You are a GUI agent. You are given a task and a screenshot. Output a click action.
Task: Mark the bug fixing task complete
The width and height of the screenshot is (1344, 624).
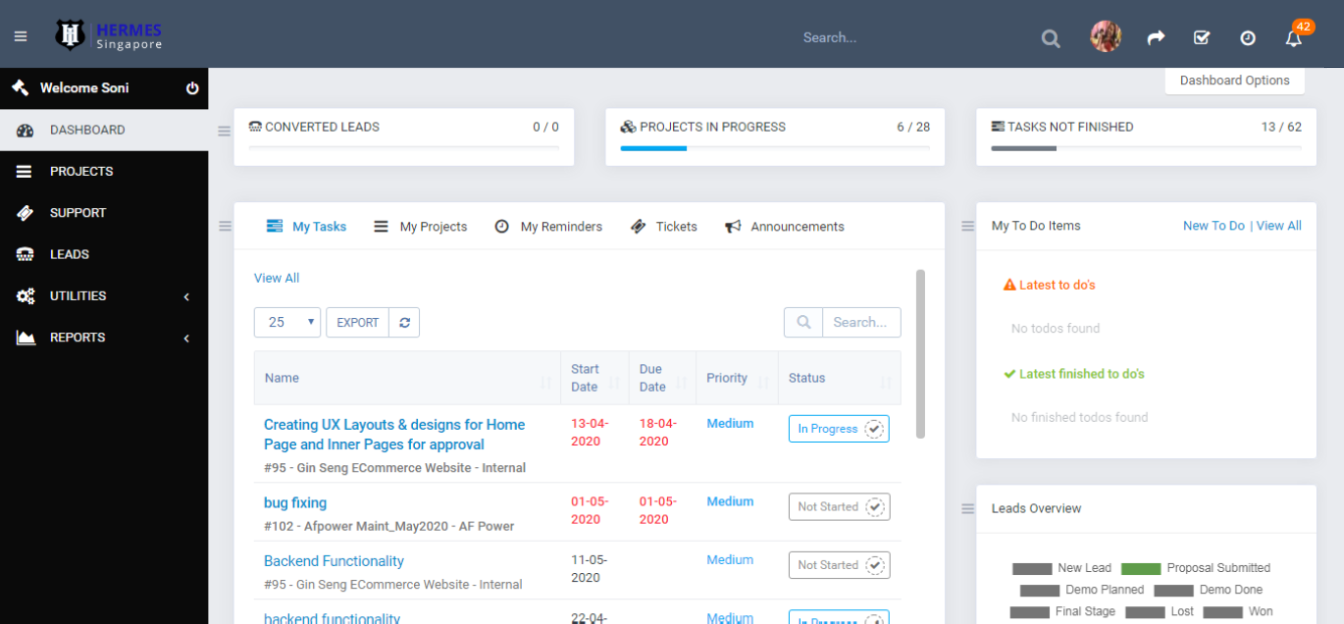click(x=874, y=507)
